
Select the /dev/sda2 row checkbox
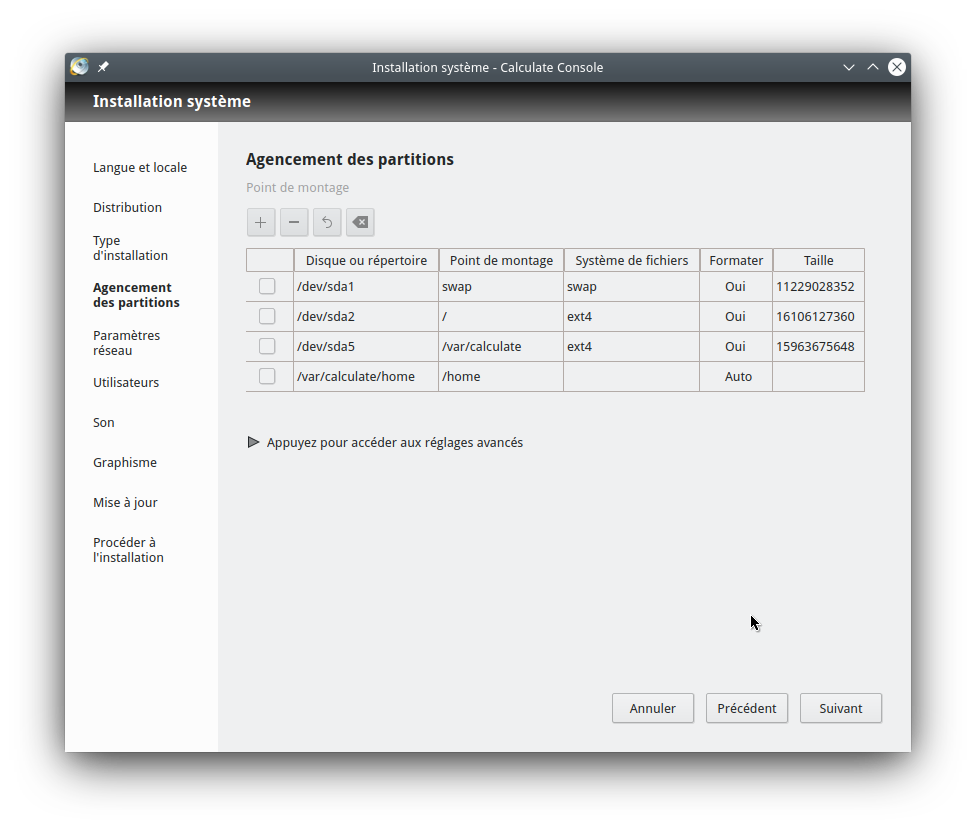point(267,316)
